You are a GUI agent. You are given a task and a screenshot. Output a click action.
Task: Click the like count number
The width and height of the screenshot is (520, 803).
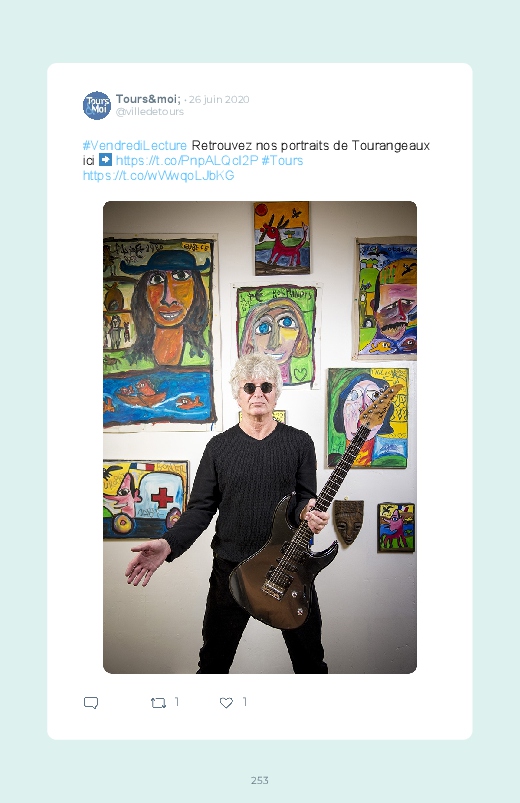(245, 702)
